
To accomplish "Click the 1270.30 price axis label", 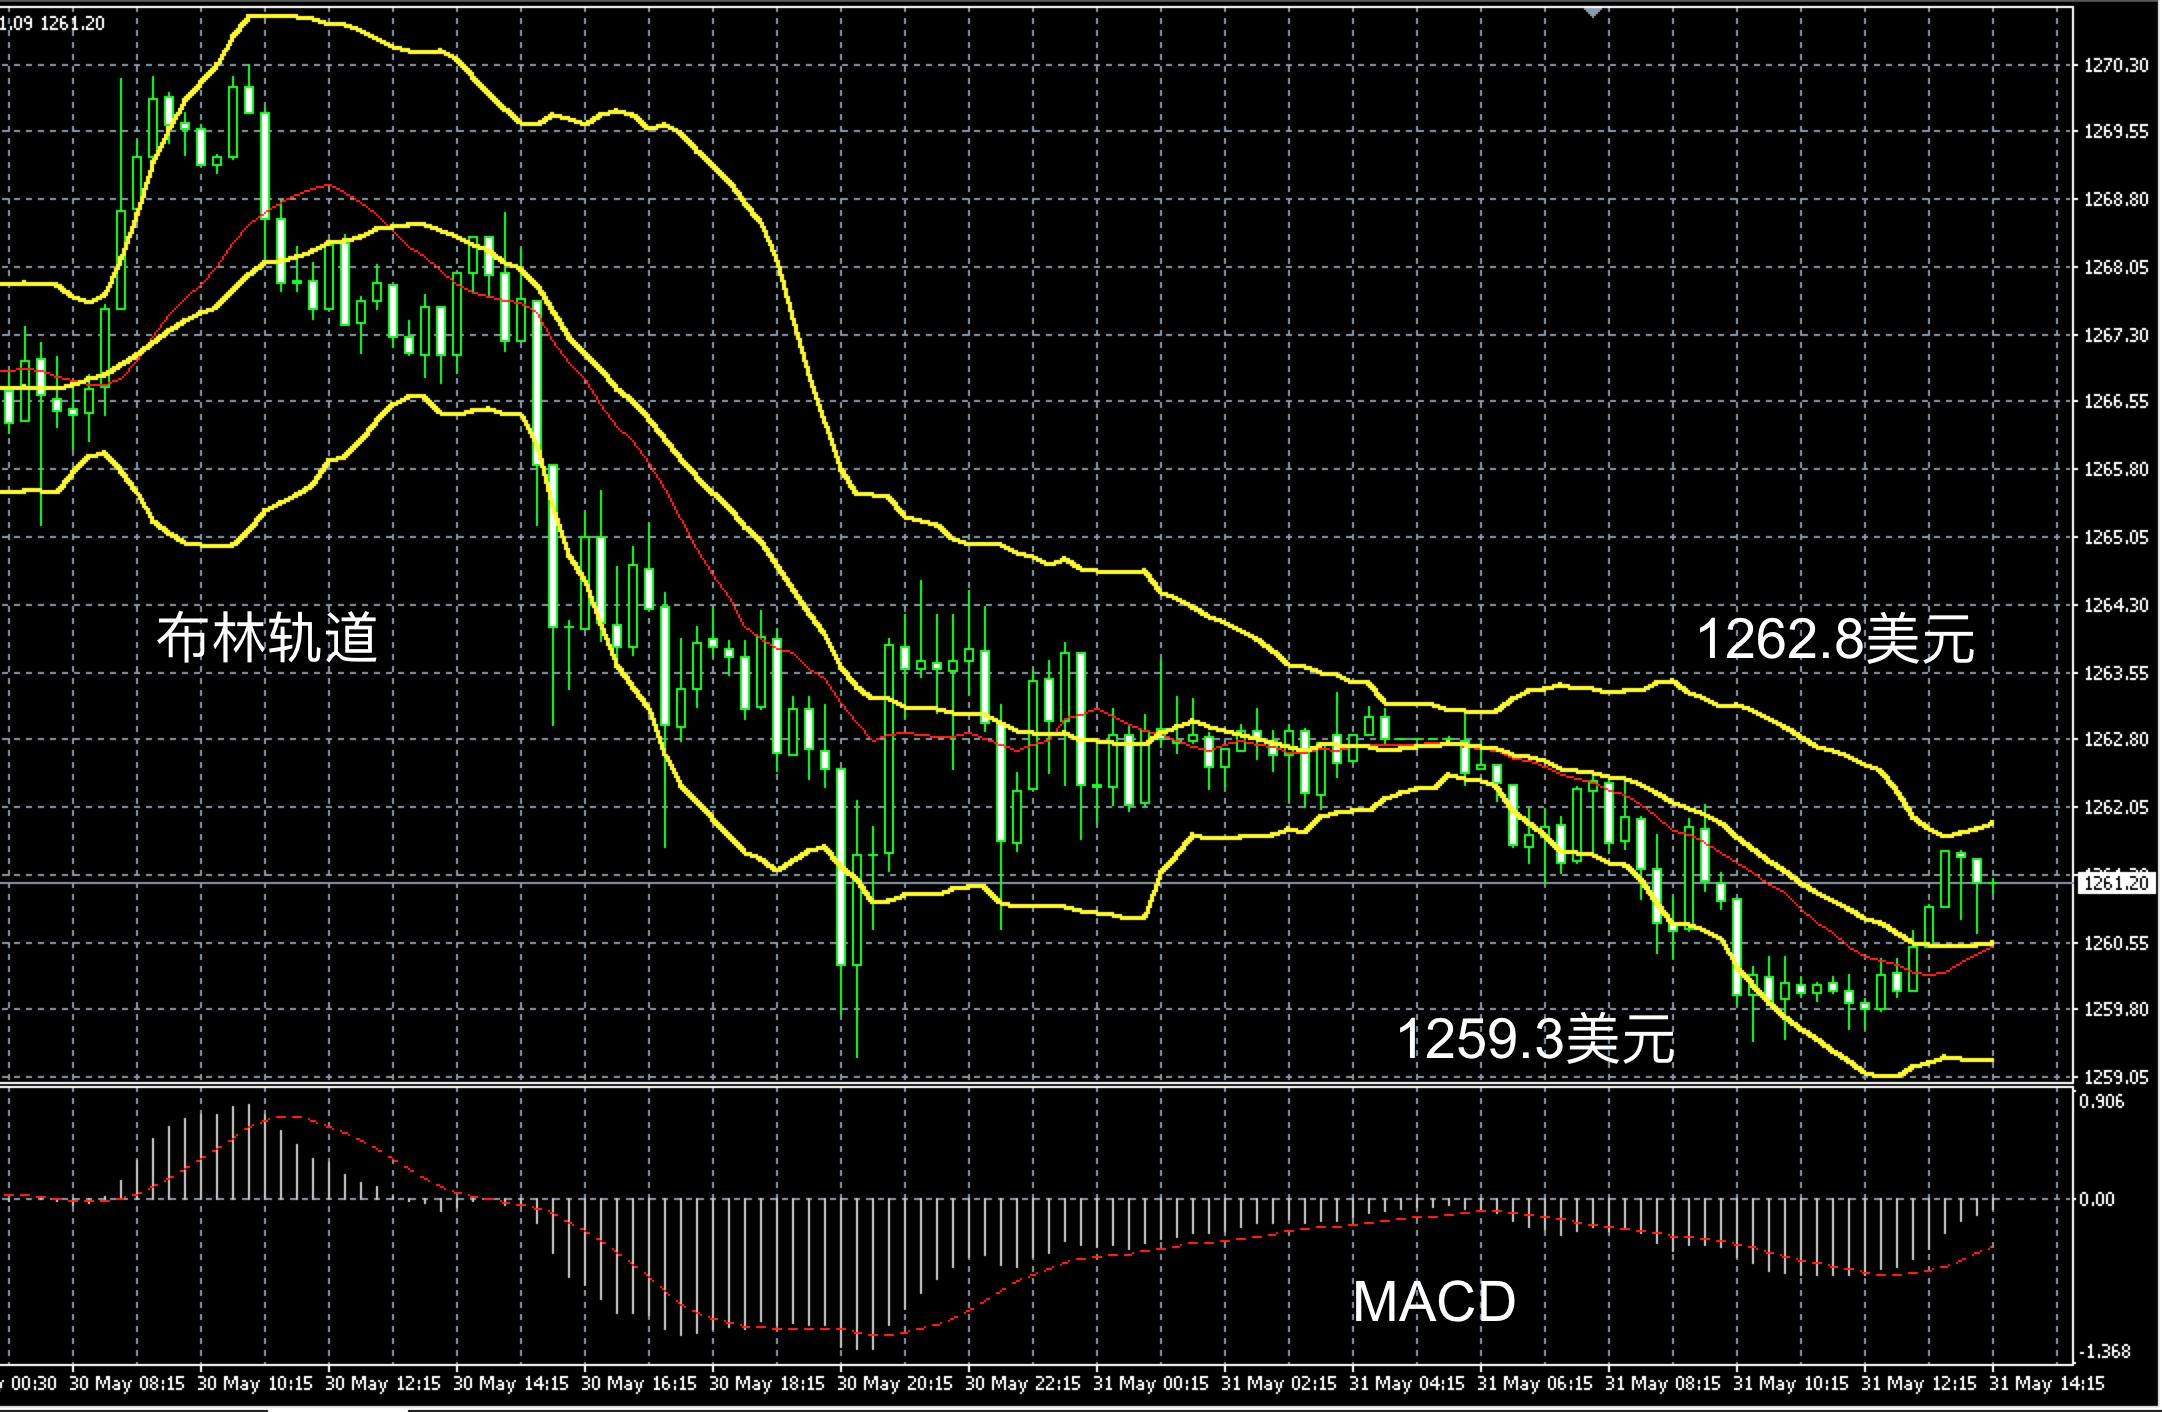I will click(2116, 65).
